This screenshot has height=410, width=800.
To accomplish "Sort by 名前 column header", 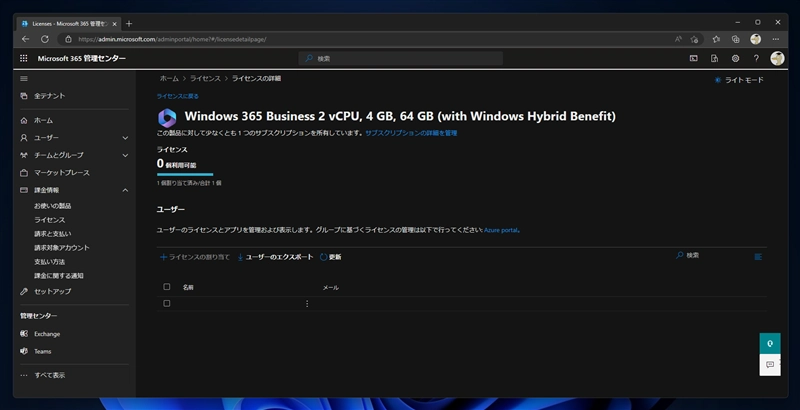I will 188,288.
